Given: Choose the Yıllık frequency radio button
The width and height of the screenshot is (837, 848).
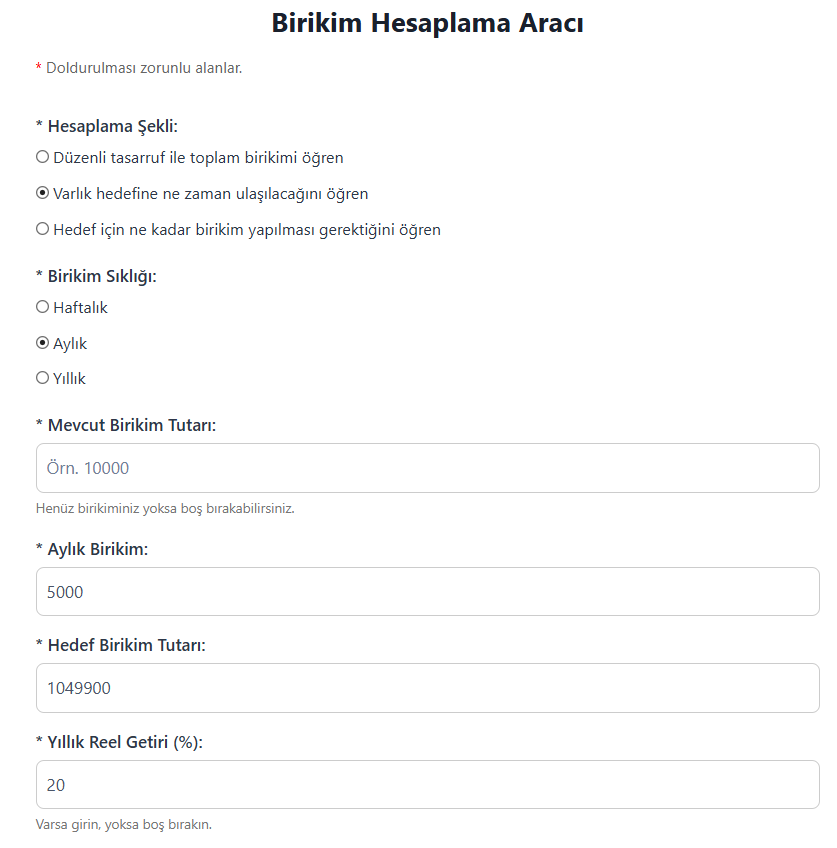Looking at the screenshot, I should pos(42,378).
